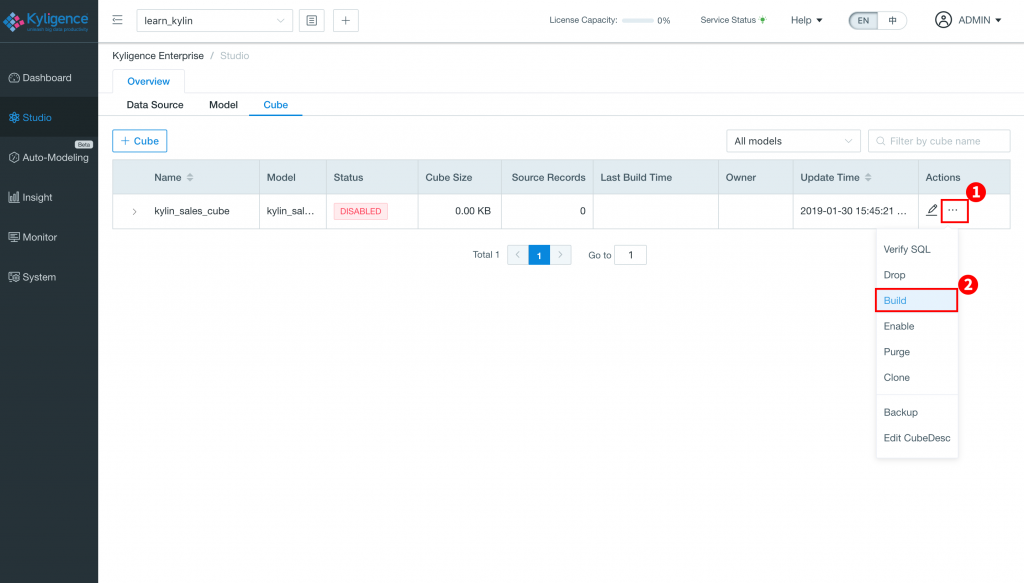The height and width of the screenshot is (583, 1024).
Task: Click the project list icon next to learn_kylin
Action: pos(311,20)
